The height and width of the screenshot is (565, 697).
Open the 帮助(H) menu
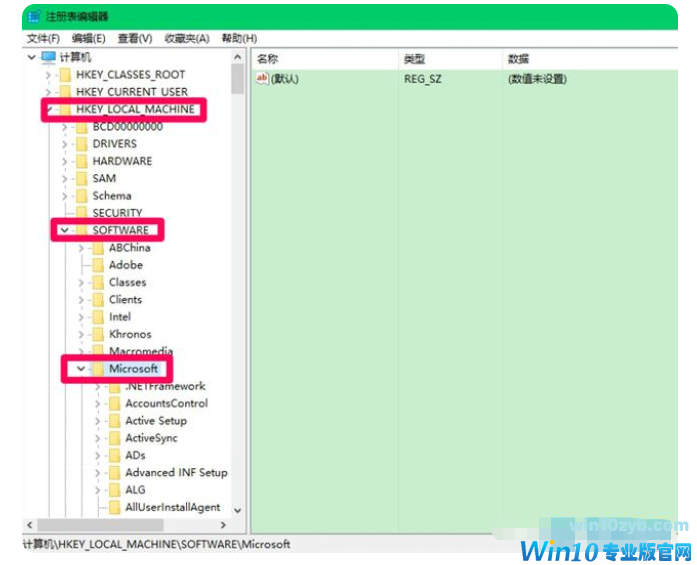239,39
